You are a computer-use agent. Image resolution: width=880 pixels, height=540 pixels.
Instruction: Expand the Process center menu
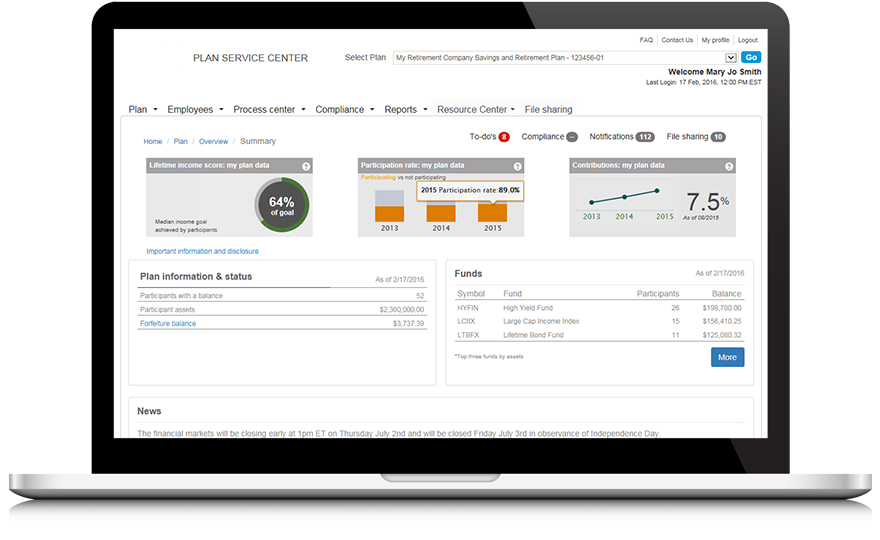(269, 110)
